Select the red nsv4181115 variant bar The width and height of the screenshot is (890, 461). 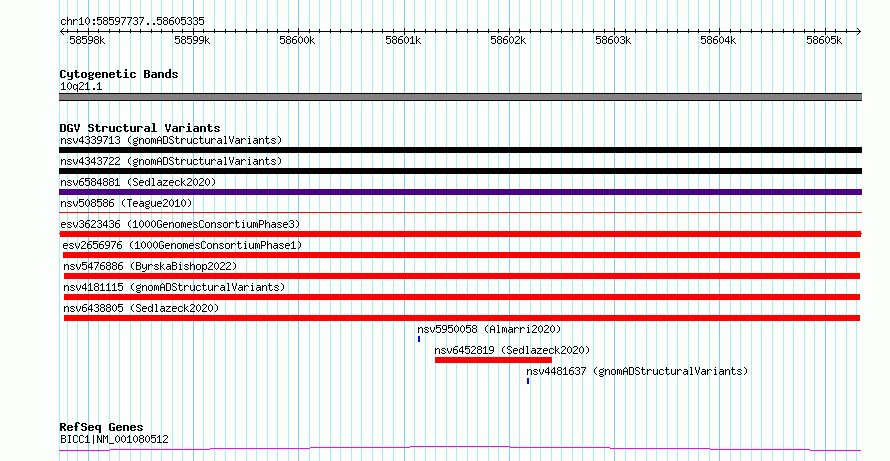coord(462,297)
